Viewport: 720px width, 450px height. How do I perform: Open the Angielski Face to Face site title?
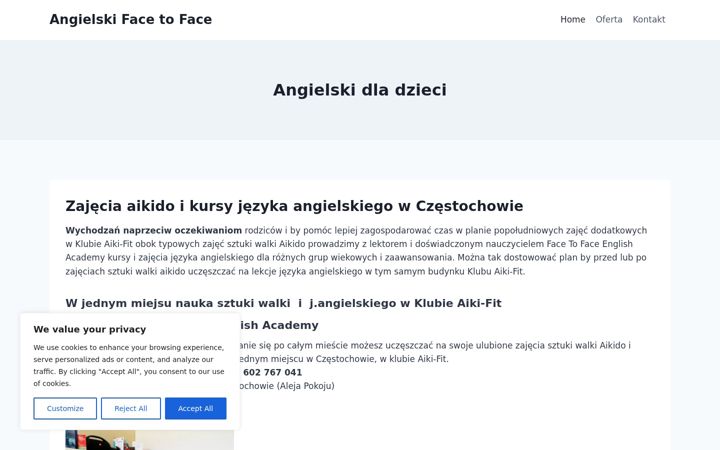click(130, 19)
